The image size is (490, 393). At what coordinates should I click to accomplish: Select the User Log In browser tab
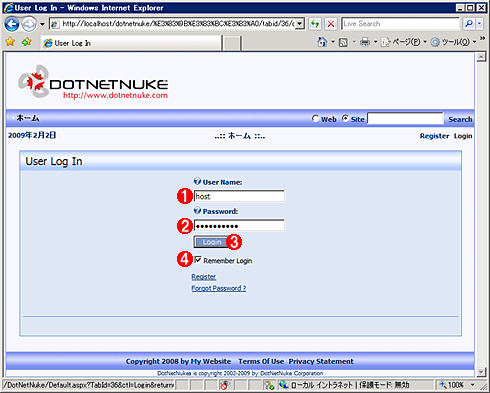click(x=131, y=43)
